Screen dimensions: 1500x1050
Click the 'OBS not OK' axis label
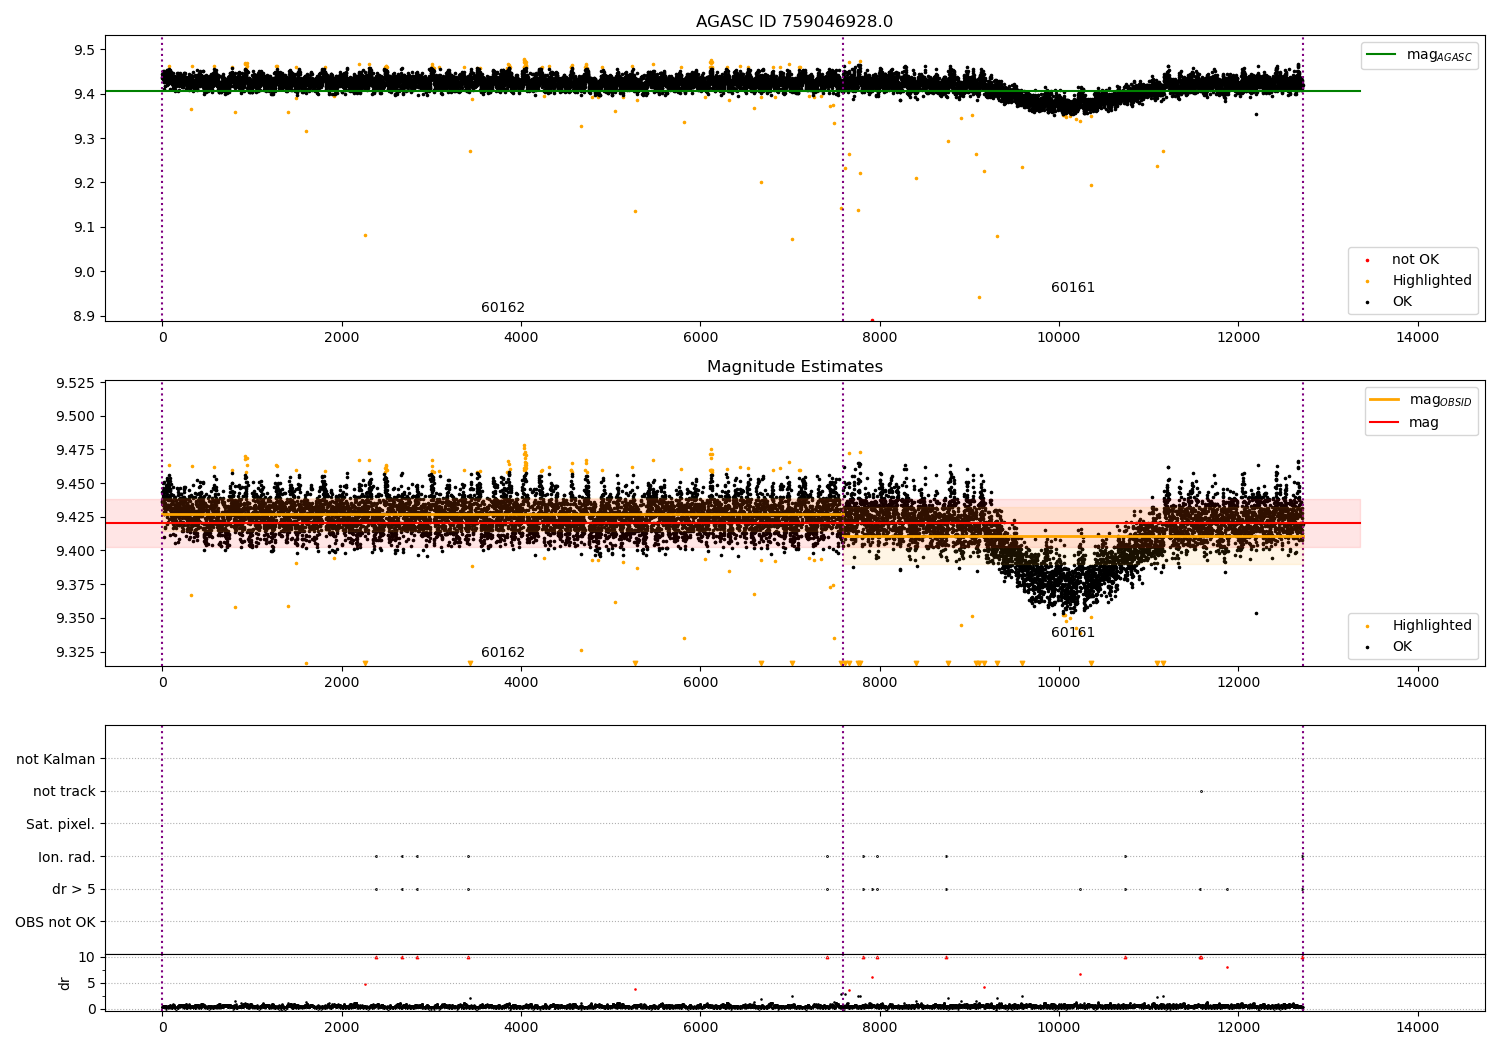(x=56, y=923)
